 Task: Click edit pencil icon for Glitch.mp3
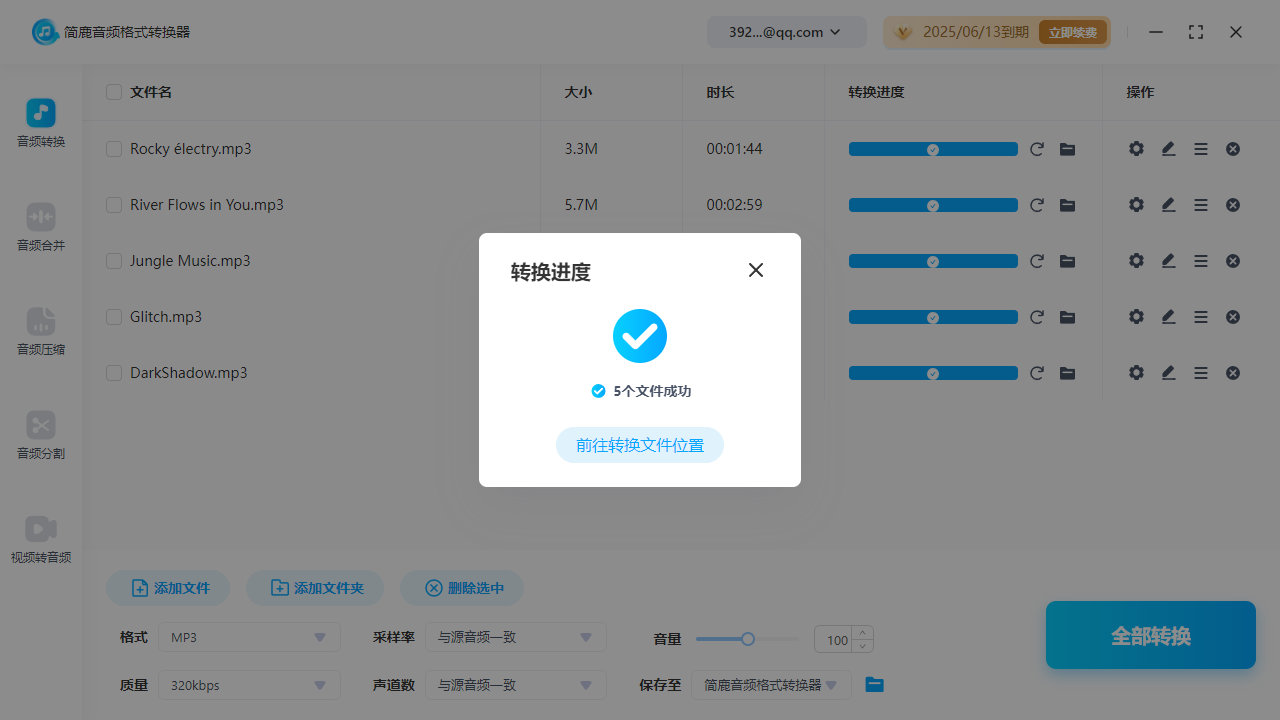pos(1168,317)
